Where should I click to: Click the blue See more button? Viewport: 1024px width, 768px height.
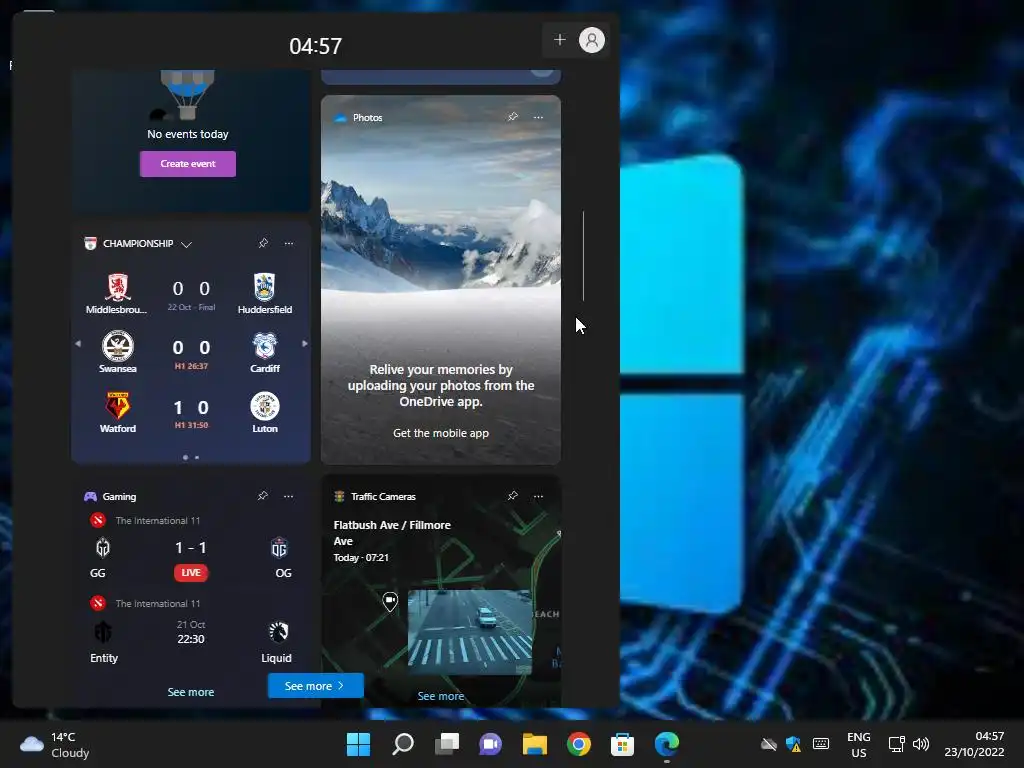point(315,686)
